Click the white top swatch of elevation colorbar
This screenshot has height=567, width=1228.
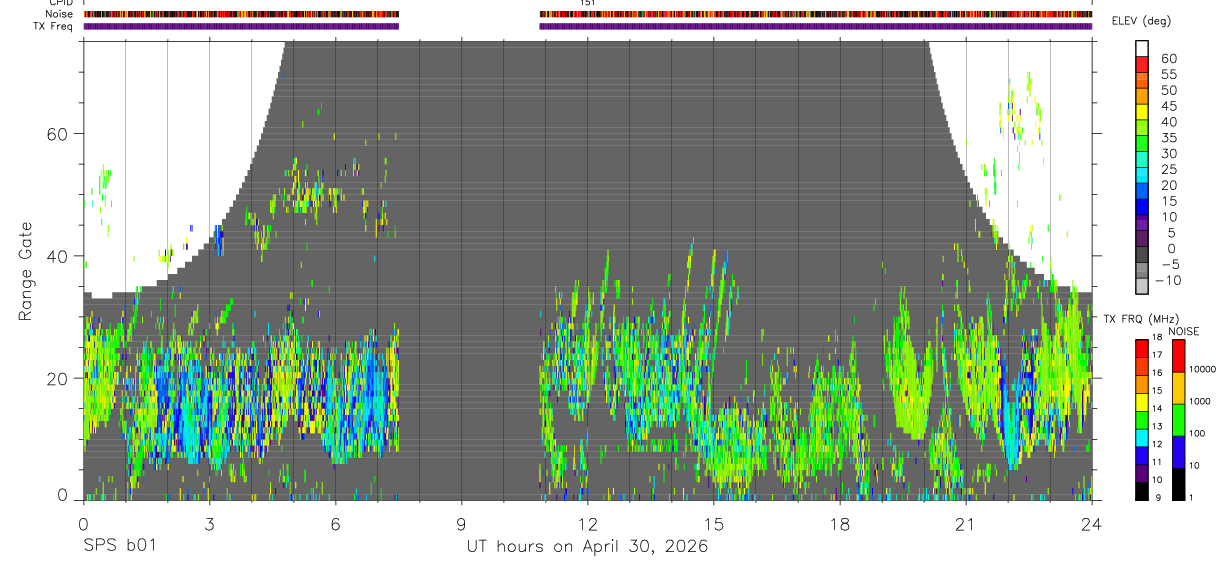pyautogui.click(x=1142, y=47)
